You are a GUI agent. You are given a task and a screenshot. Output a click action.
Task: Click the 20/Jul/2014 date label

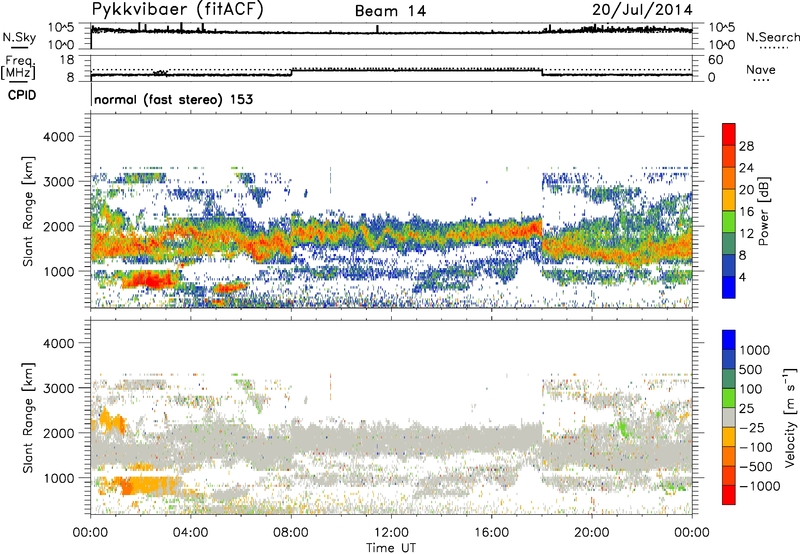(642, 10)
